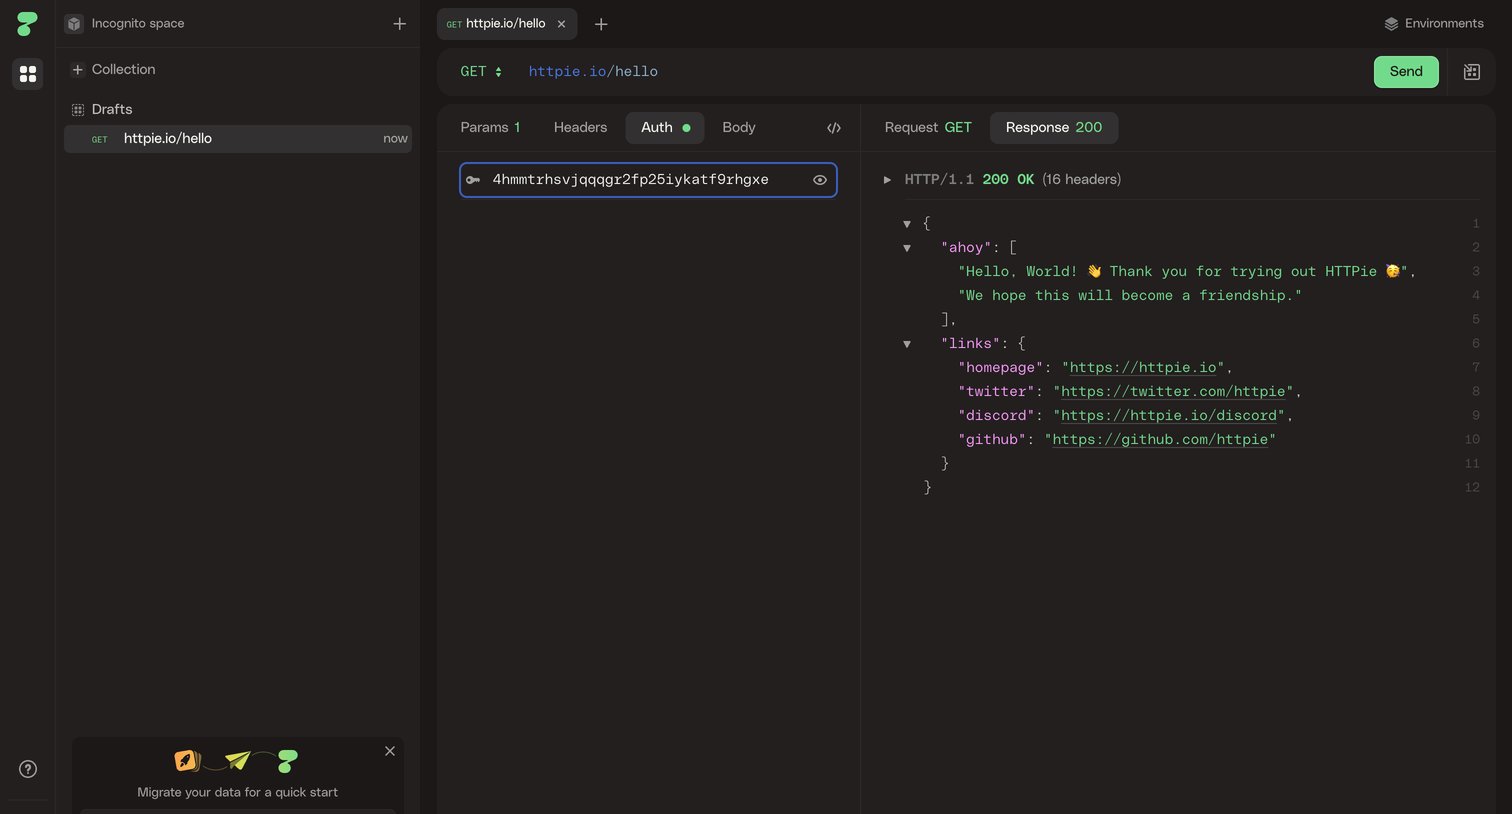Open the help question mark icon

click(28, 769)
